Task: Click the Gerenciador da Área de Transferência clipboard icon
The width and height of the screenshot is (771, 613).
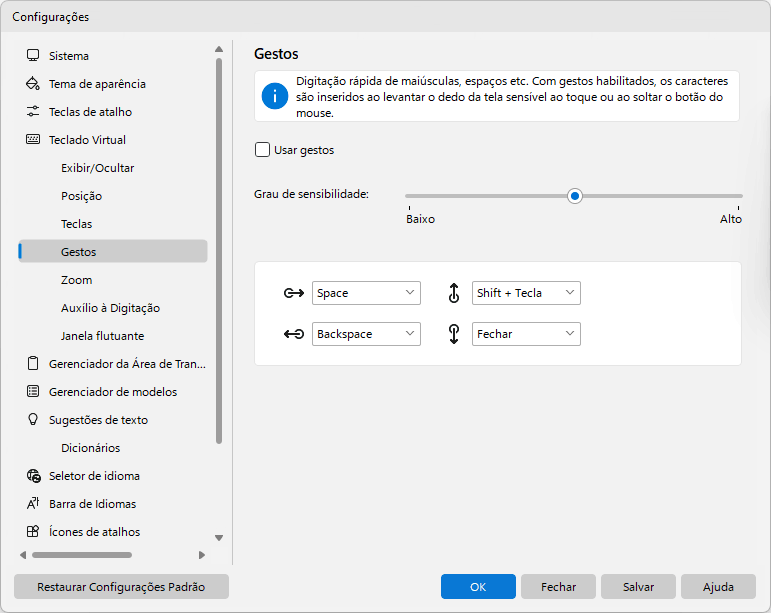Action: click(x=33, y=364)
